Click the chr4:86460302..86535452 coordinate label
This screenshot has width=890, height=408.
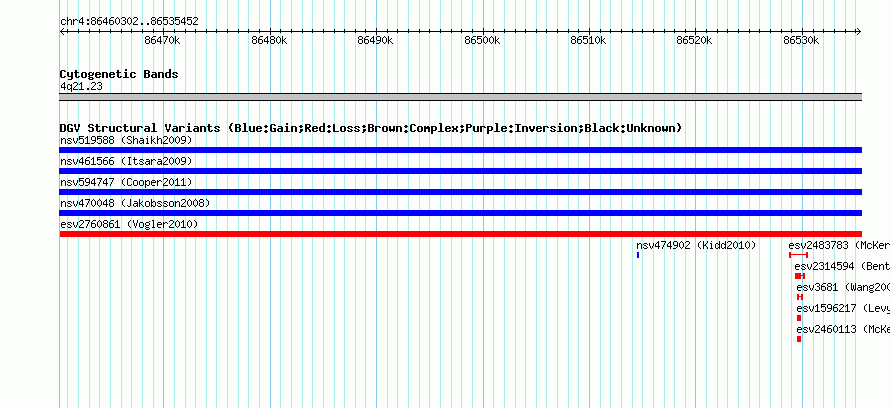coord(129,22)
